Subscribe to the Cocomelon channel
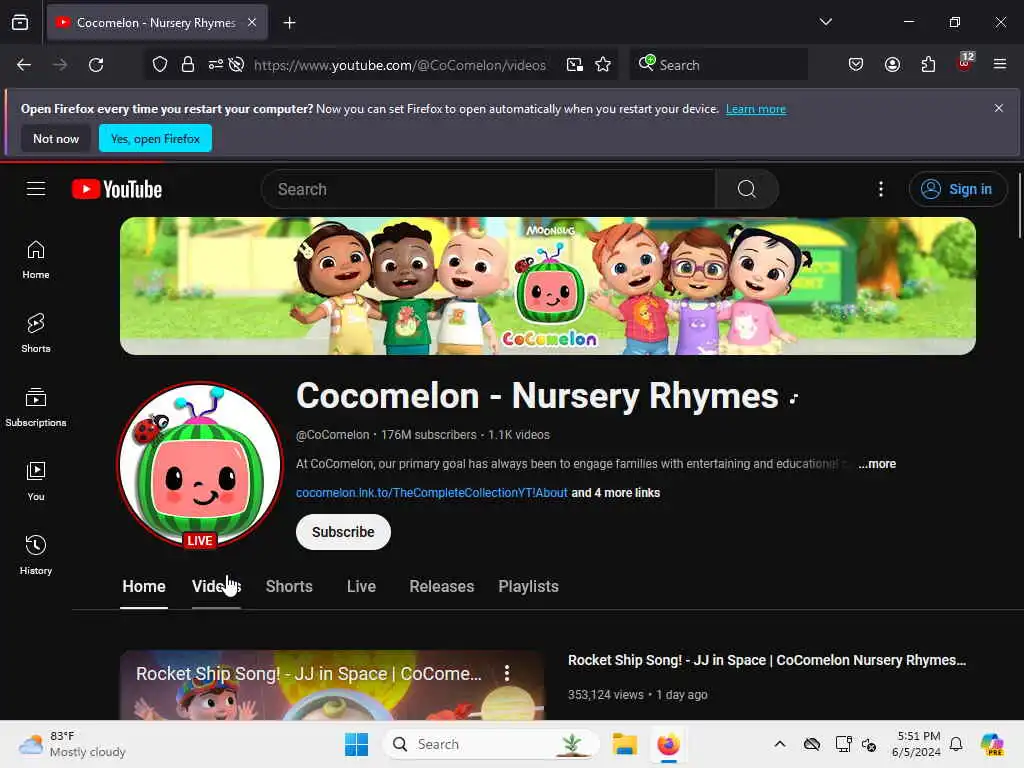Viewport: 1024px width, 768px height. (344, 532)
